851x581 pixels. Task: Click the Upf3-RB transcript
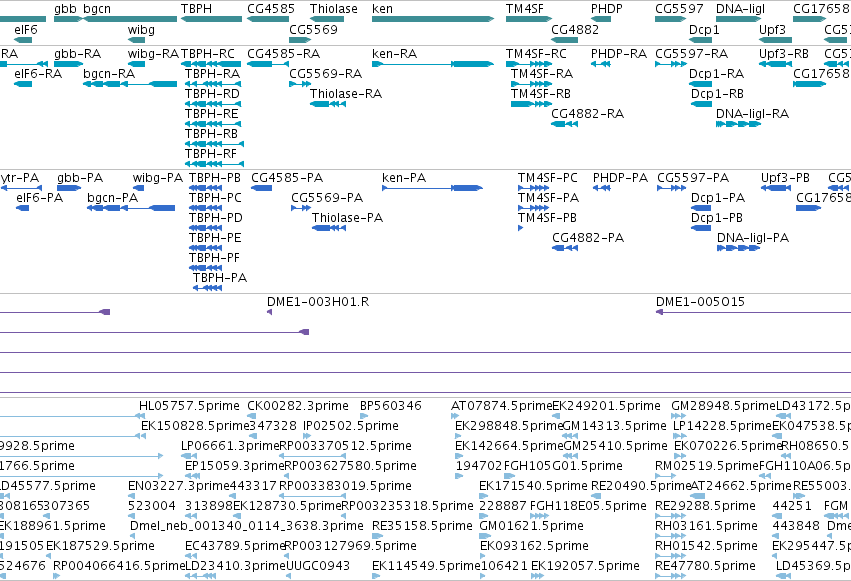coord(775,64)
